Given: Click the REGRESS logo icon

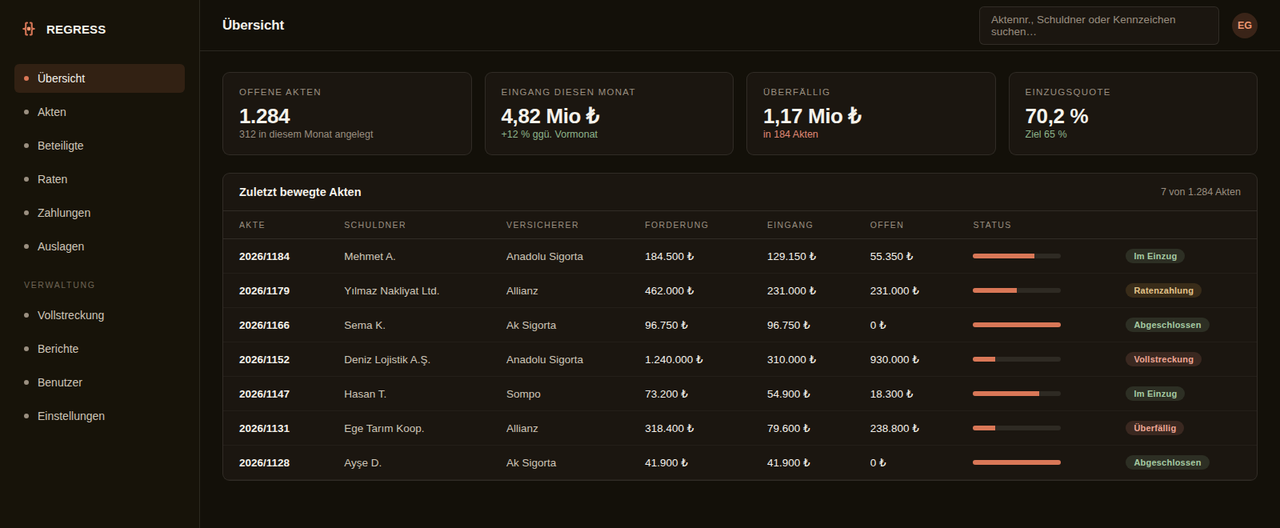Looking at the screenshot, I should [28, 29].
